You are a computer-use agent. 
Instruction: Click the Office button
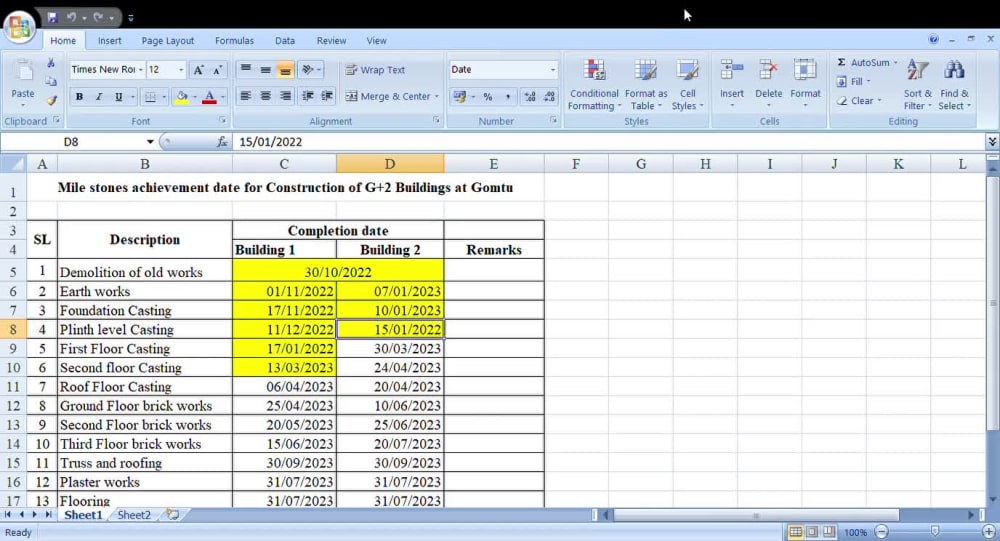[19, 27]
